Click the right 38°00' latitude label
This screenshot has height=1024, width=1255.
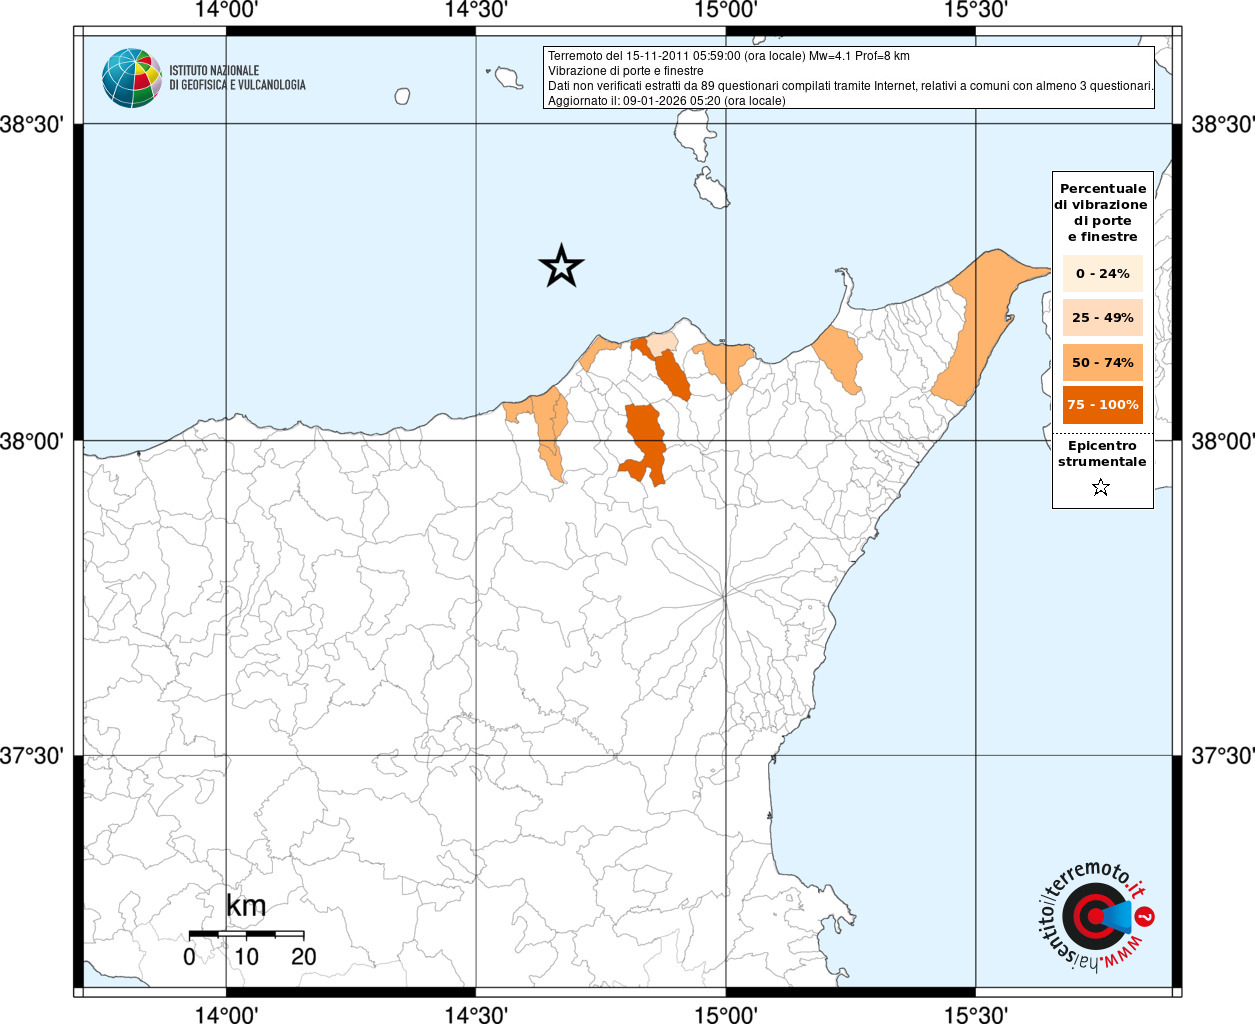click(x=1222, y=441)
